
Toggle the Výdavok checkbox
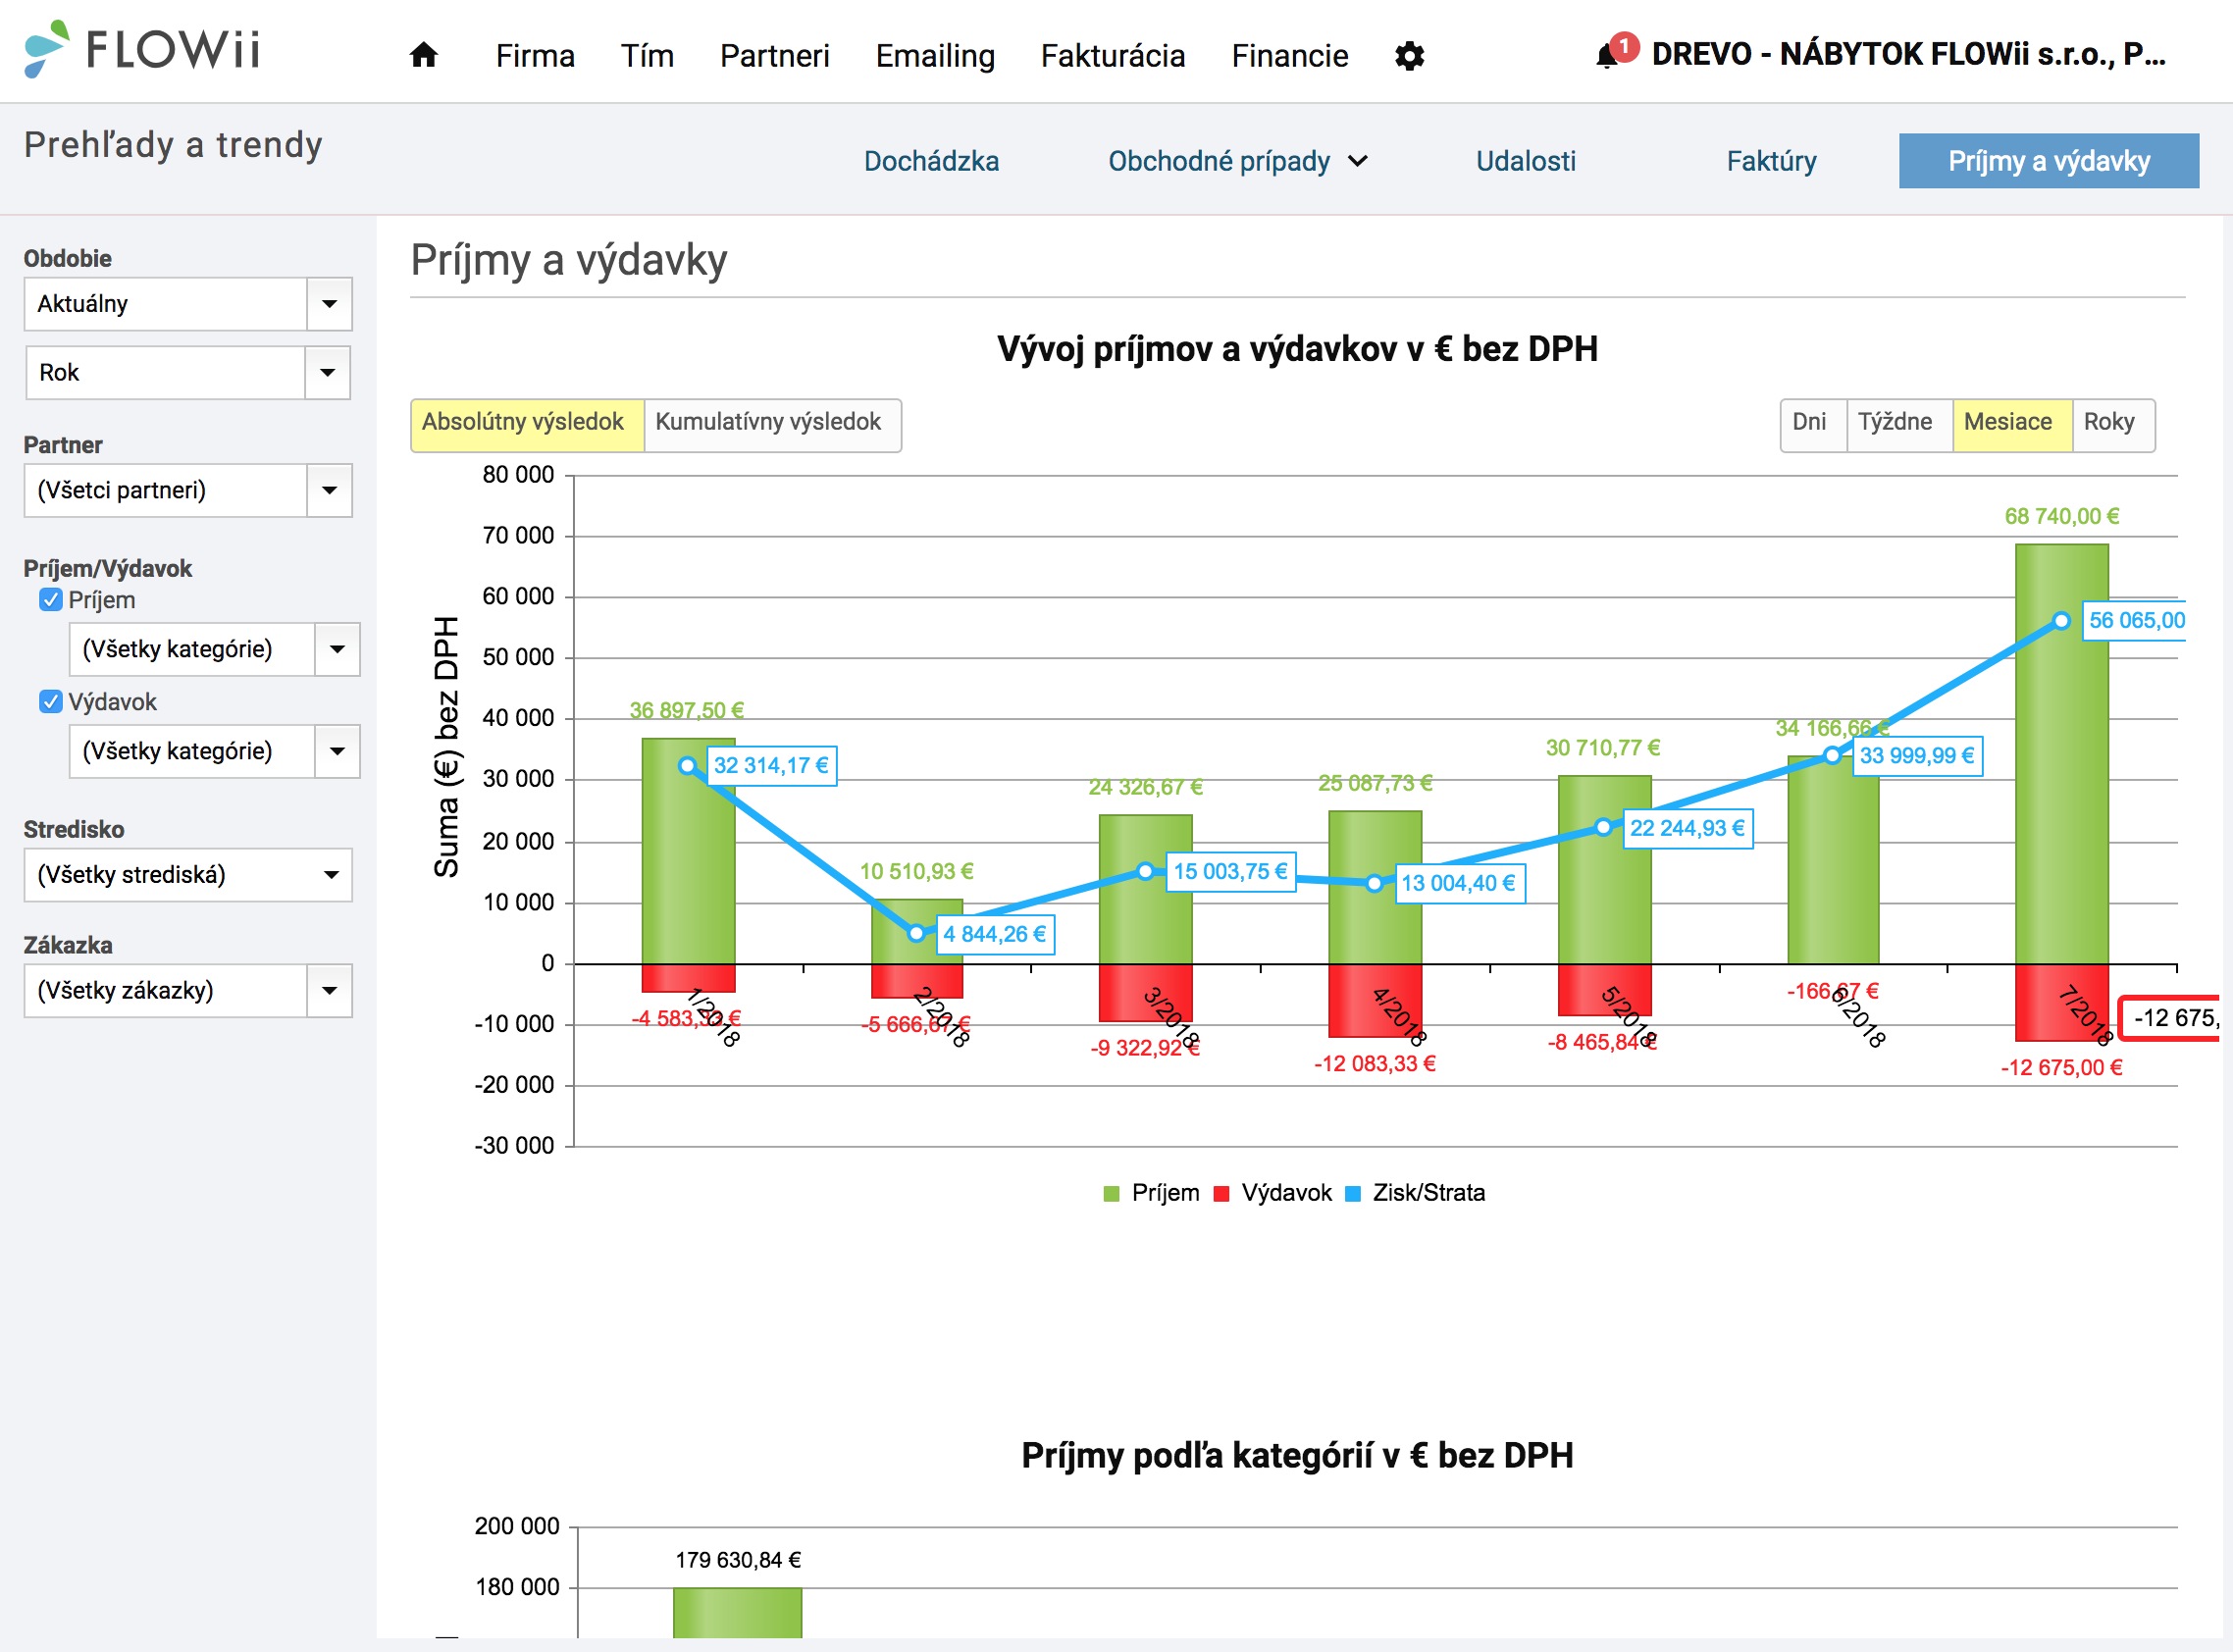pos(50,702)
